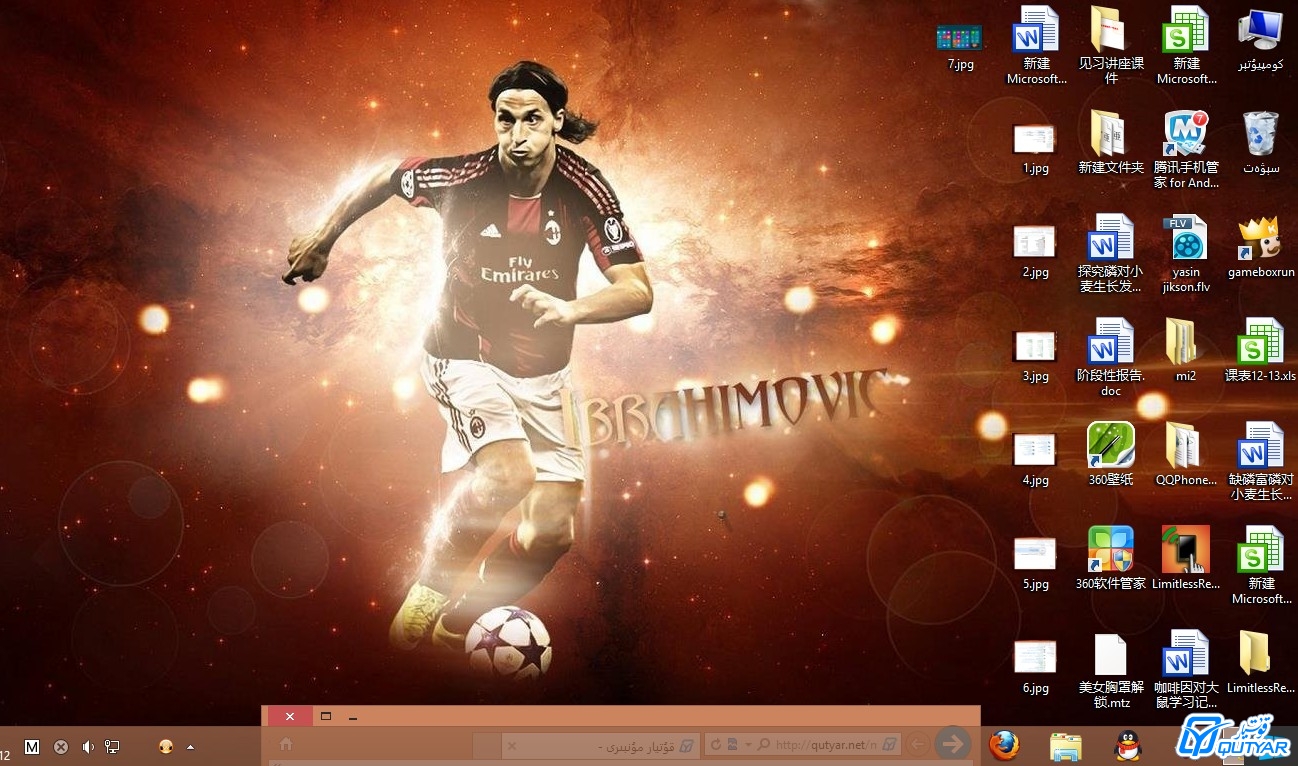Open the volume control in tray
The height and width of the screenshot is (766, 1298).
click(x=88, y=747)
